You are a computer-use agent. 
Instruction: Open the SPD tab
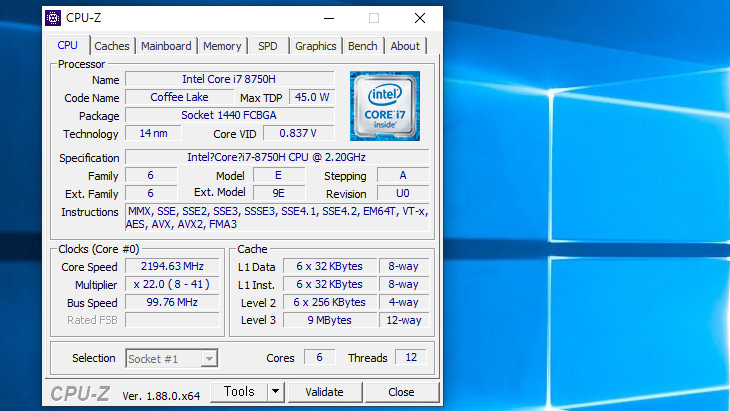(268, 46)
